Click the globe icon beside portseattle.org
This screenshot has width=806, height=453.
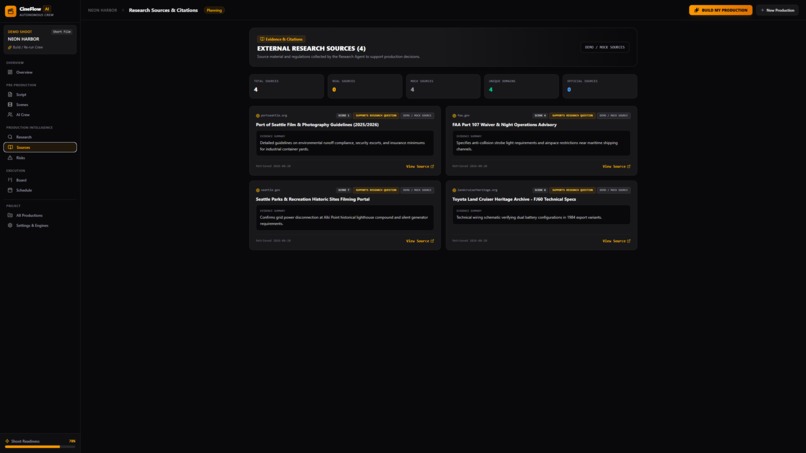pyautogui.click(x=258, y=116)
